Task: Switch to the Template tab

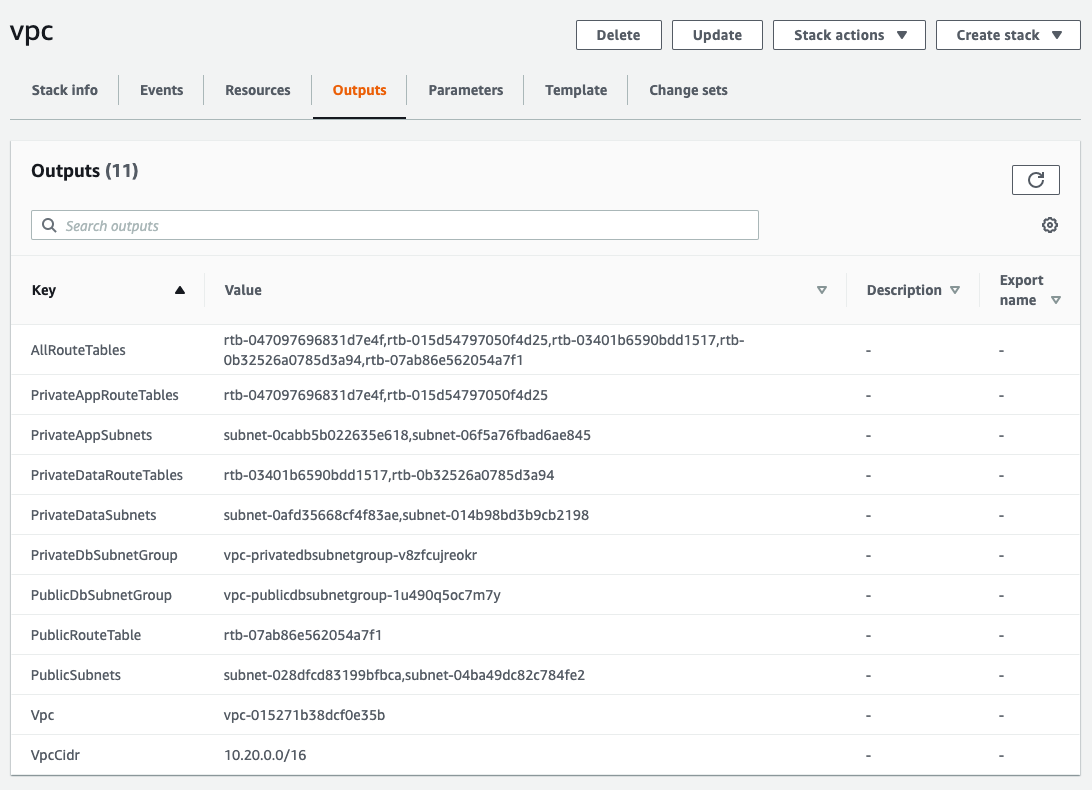Action: point(576,90)
